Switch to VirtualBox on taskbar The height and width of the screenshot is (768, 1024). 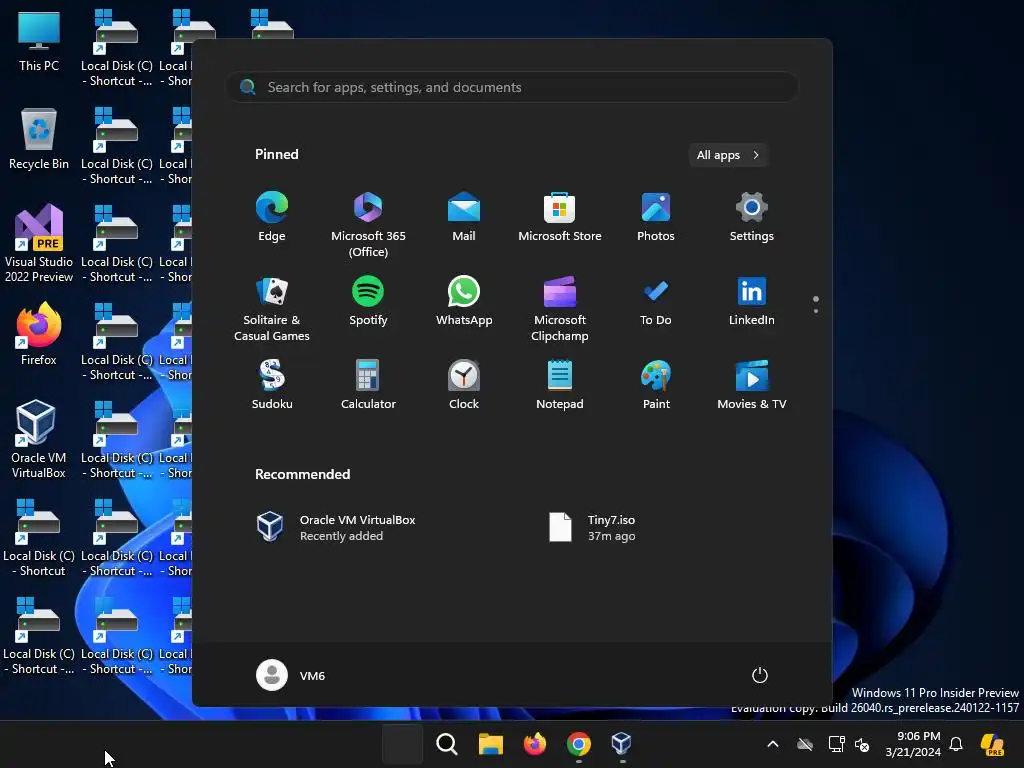622,743
